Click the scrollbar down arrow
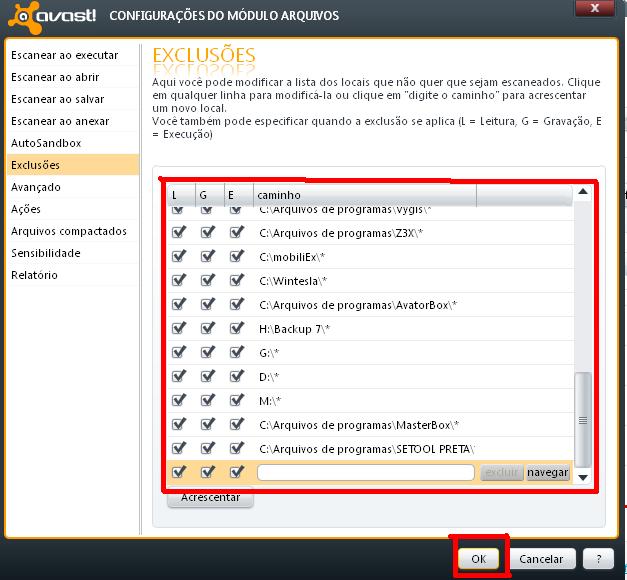Image resolution: width=627 pixels, height=580 pixels. (583, 478)
